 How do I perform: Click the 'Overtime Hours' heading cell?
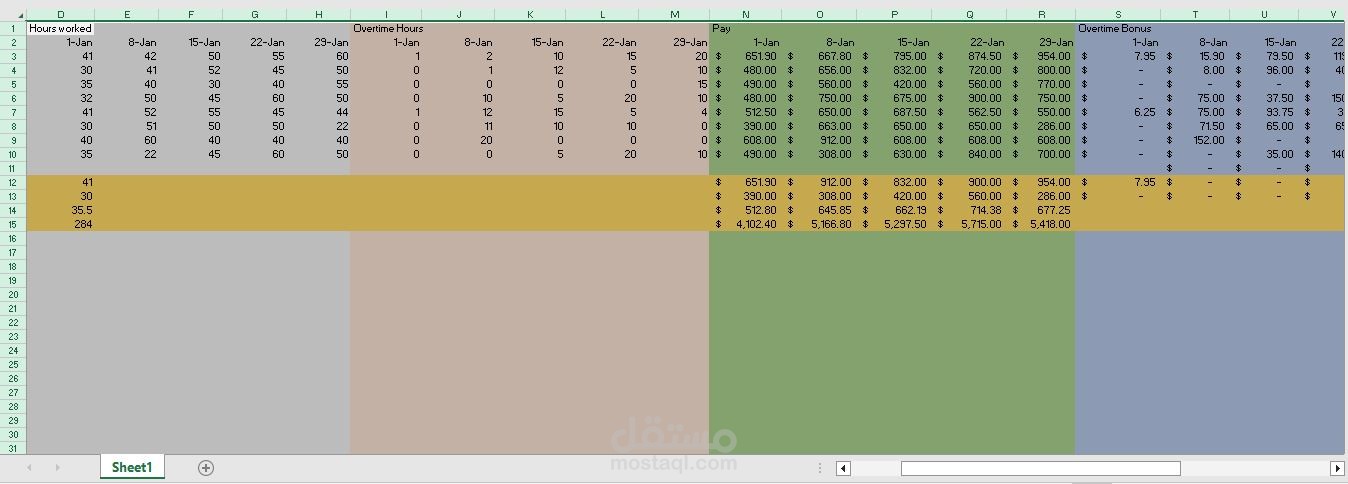click(x=387, y=28)
